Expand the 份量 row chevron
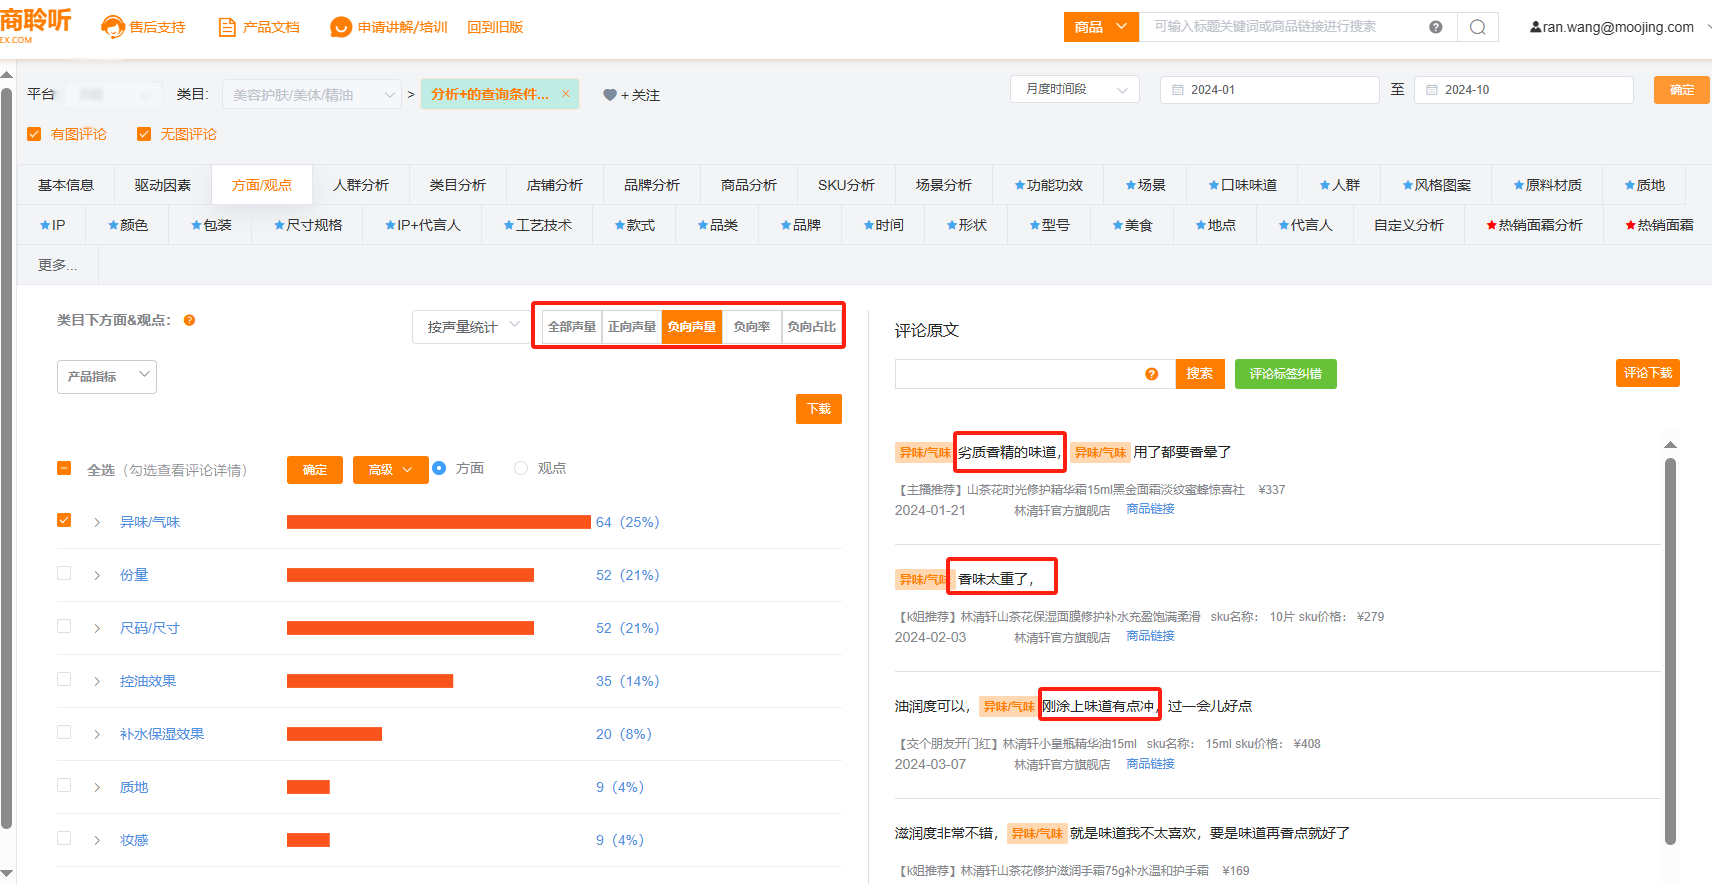This screenshot has width=1712, height=884. [97, 575]
